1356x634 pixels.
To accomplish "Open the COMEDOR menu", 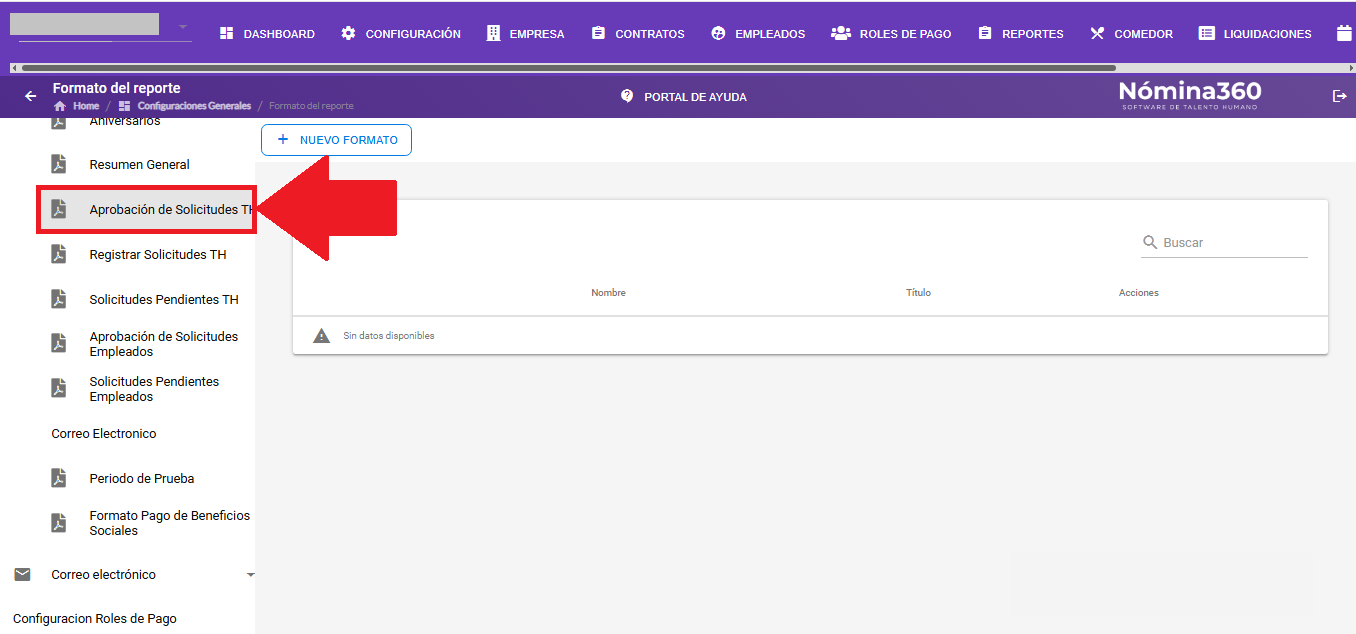I will coord(1131,34).
